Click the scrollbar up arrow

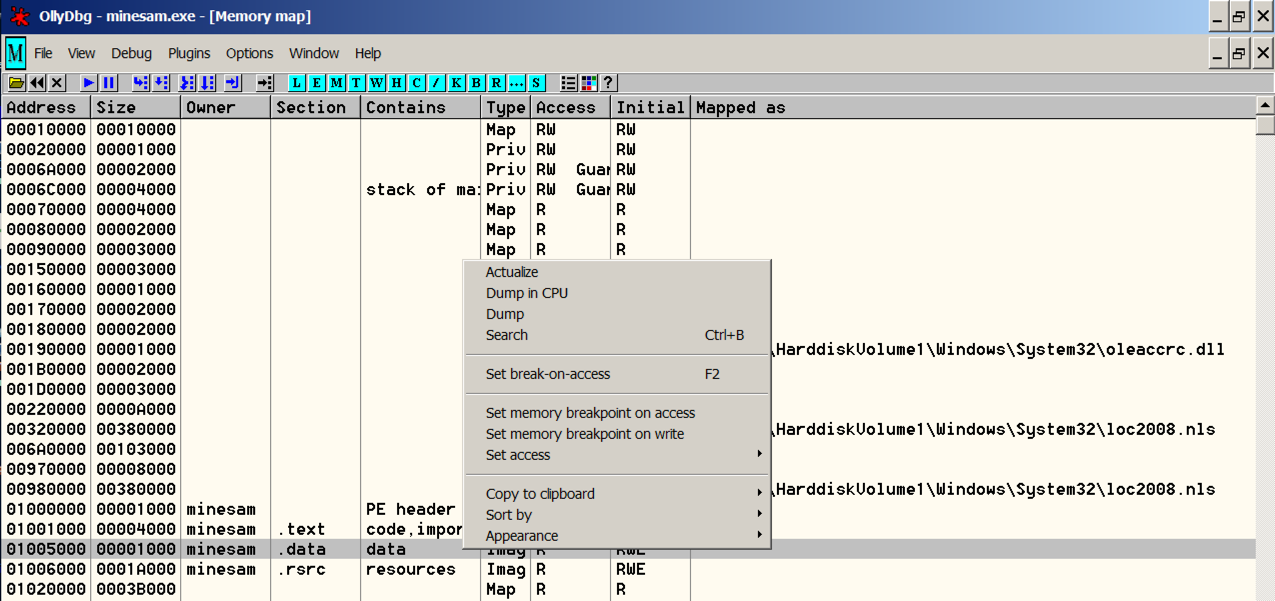pos(1265,106)
